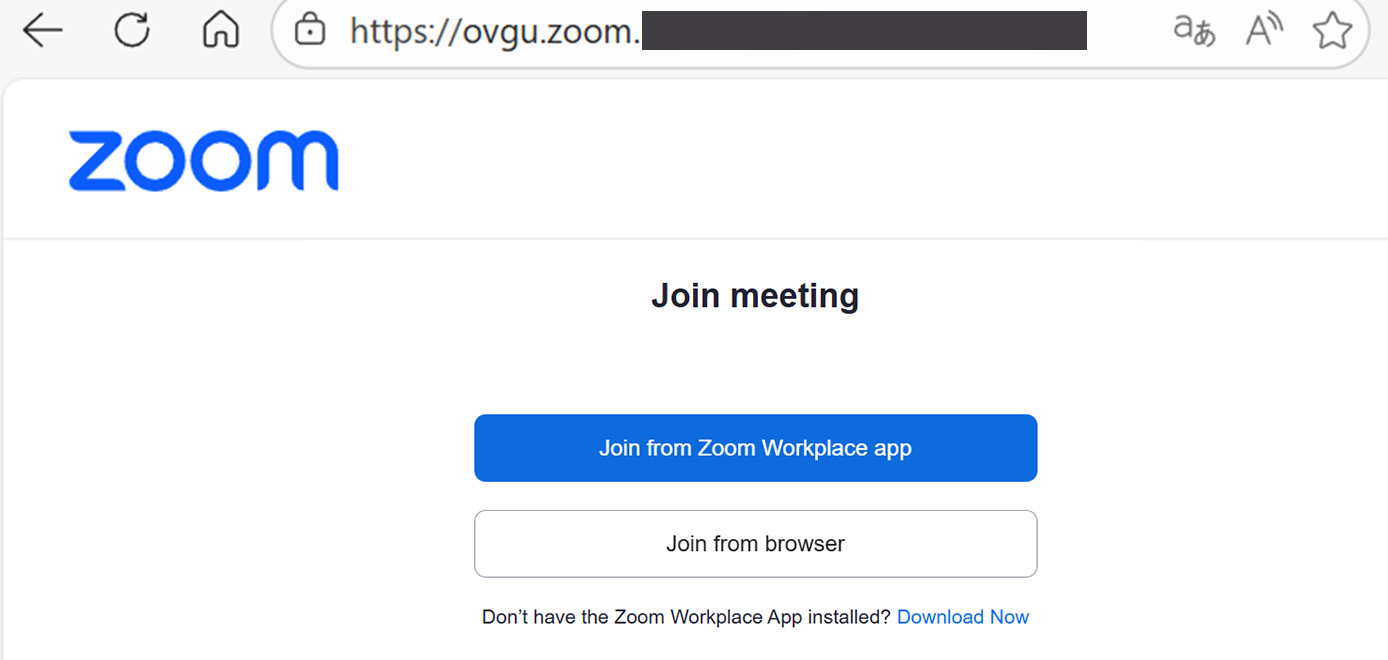Click the Join meeting heading
This screenshot has width=1388, height=660.
coord(755,296)
